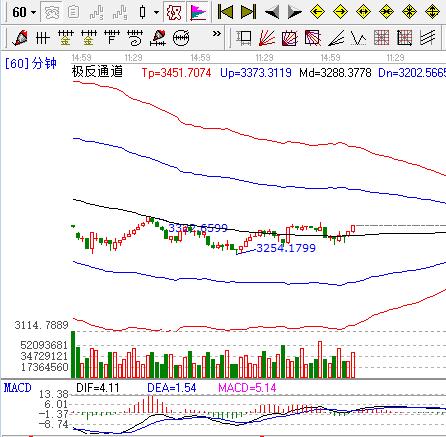Screen dimensions: 446x437
Task: Click the yellow diamond left-arrow icon
Action: [x=317, y=12]
